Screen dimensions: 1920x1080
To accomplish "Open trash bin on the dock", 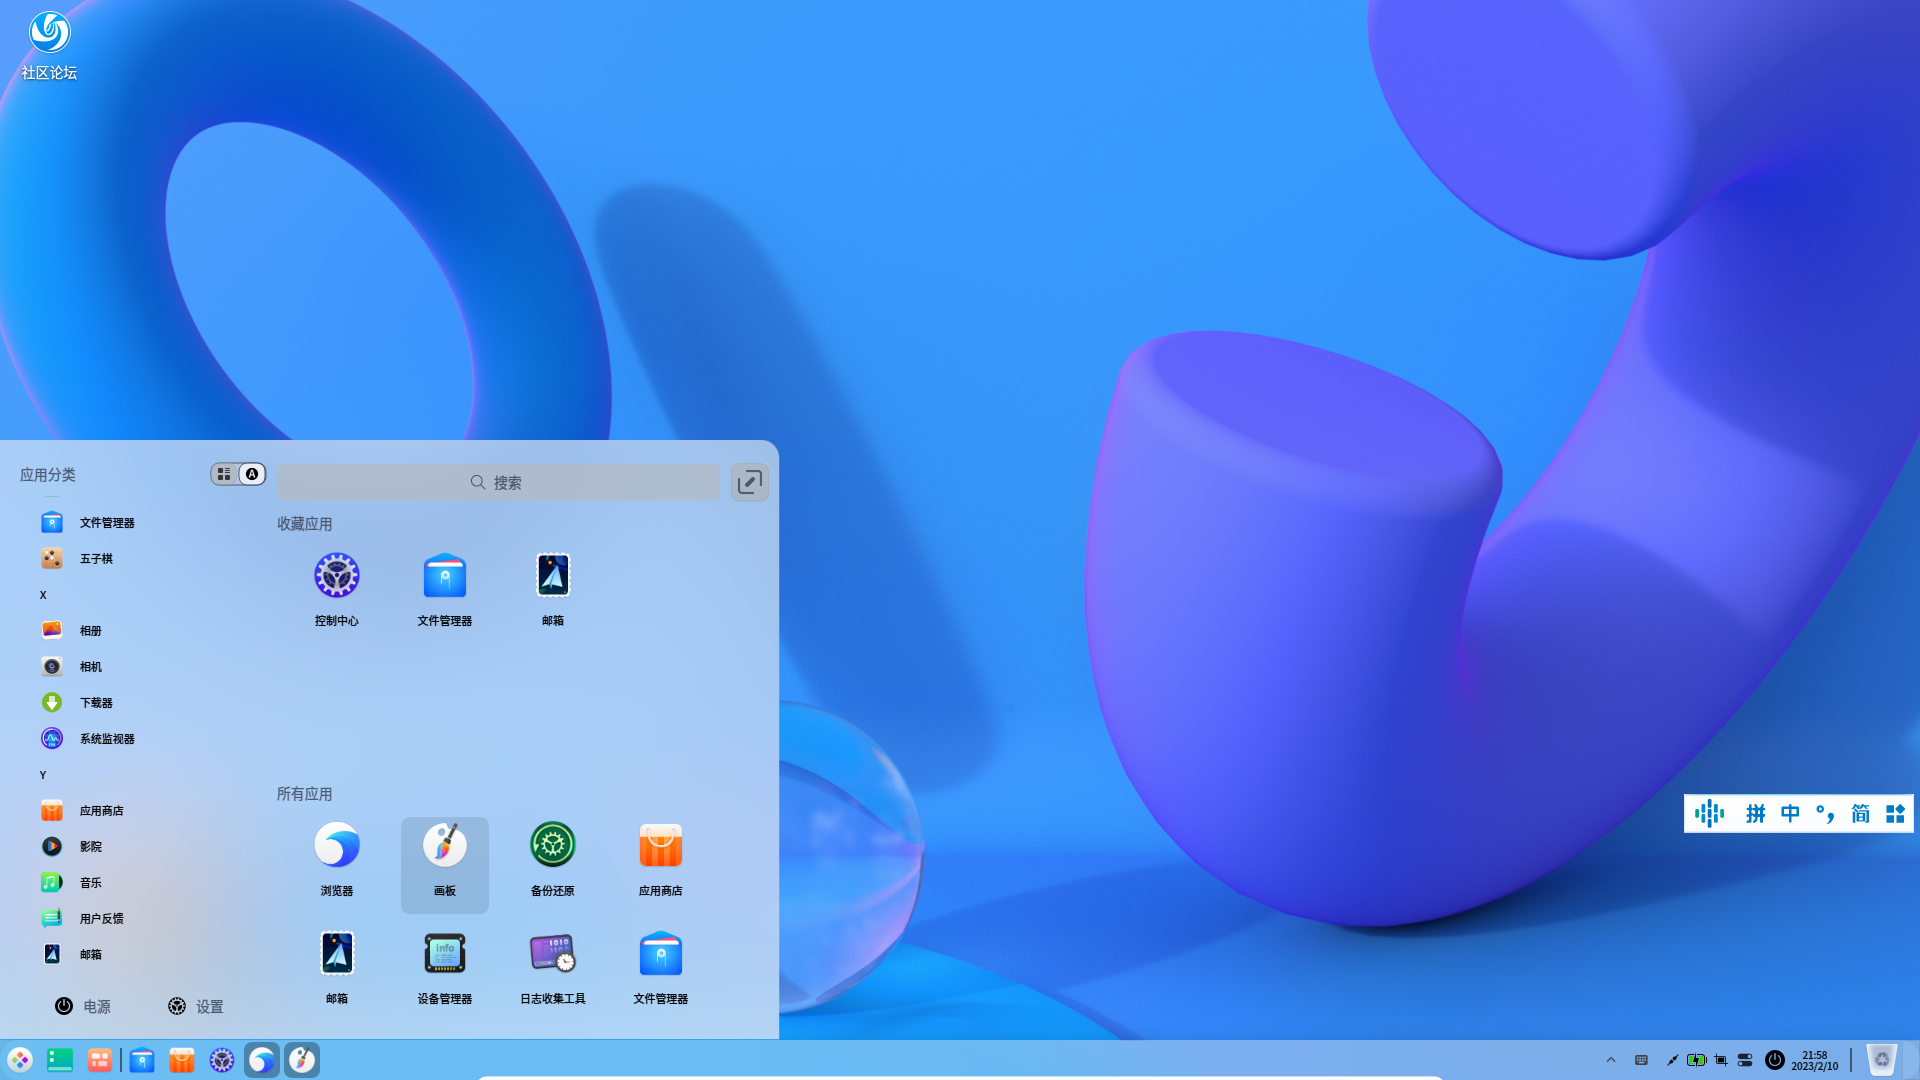I will tap(1881, 1060).
